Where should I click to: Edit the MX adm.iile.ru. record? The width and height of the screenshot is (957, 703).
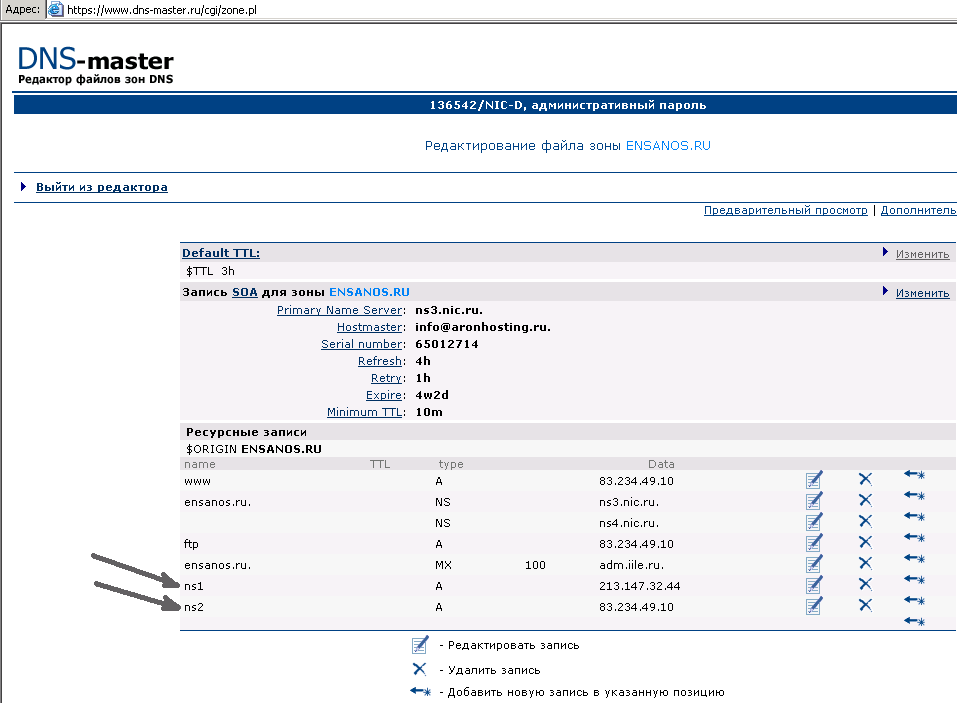point(814,564)
